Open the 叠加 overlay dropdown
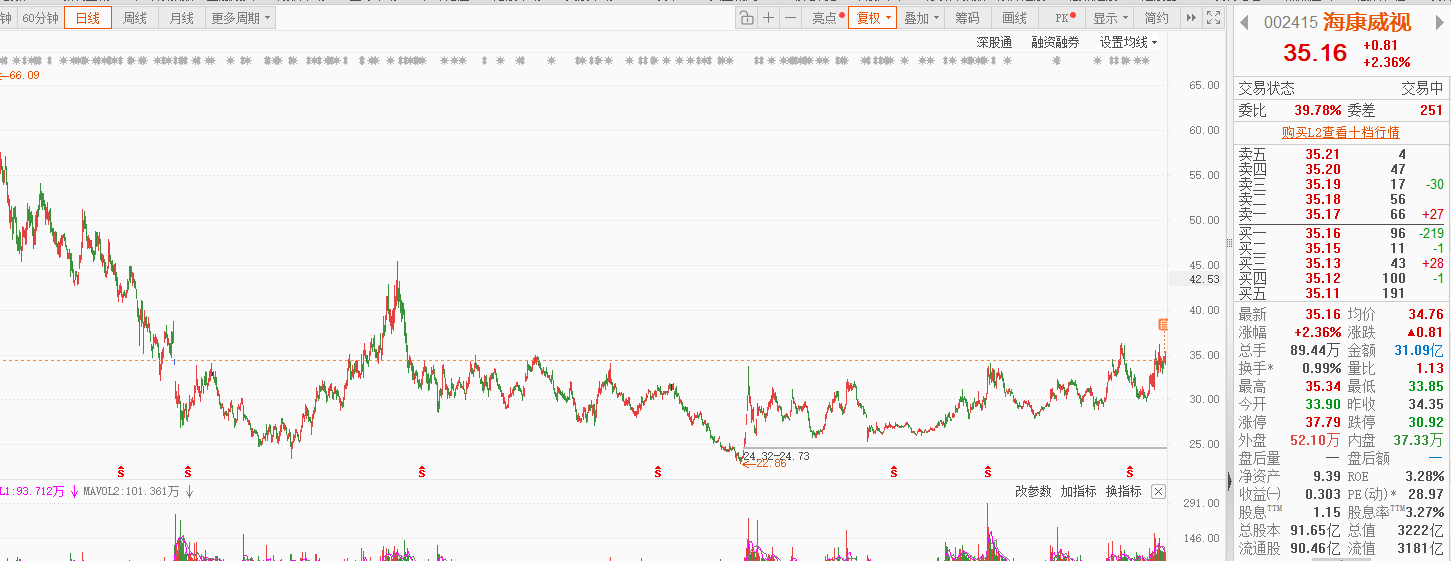The height and width of the screenshot is (561, 1451). pos(921,18)
